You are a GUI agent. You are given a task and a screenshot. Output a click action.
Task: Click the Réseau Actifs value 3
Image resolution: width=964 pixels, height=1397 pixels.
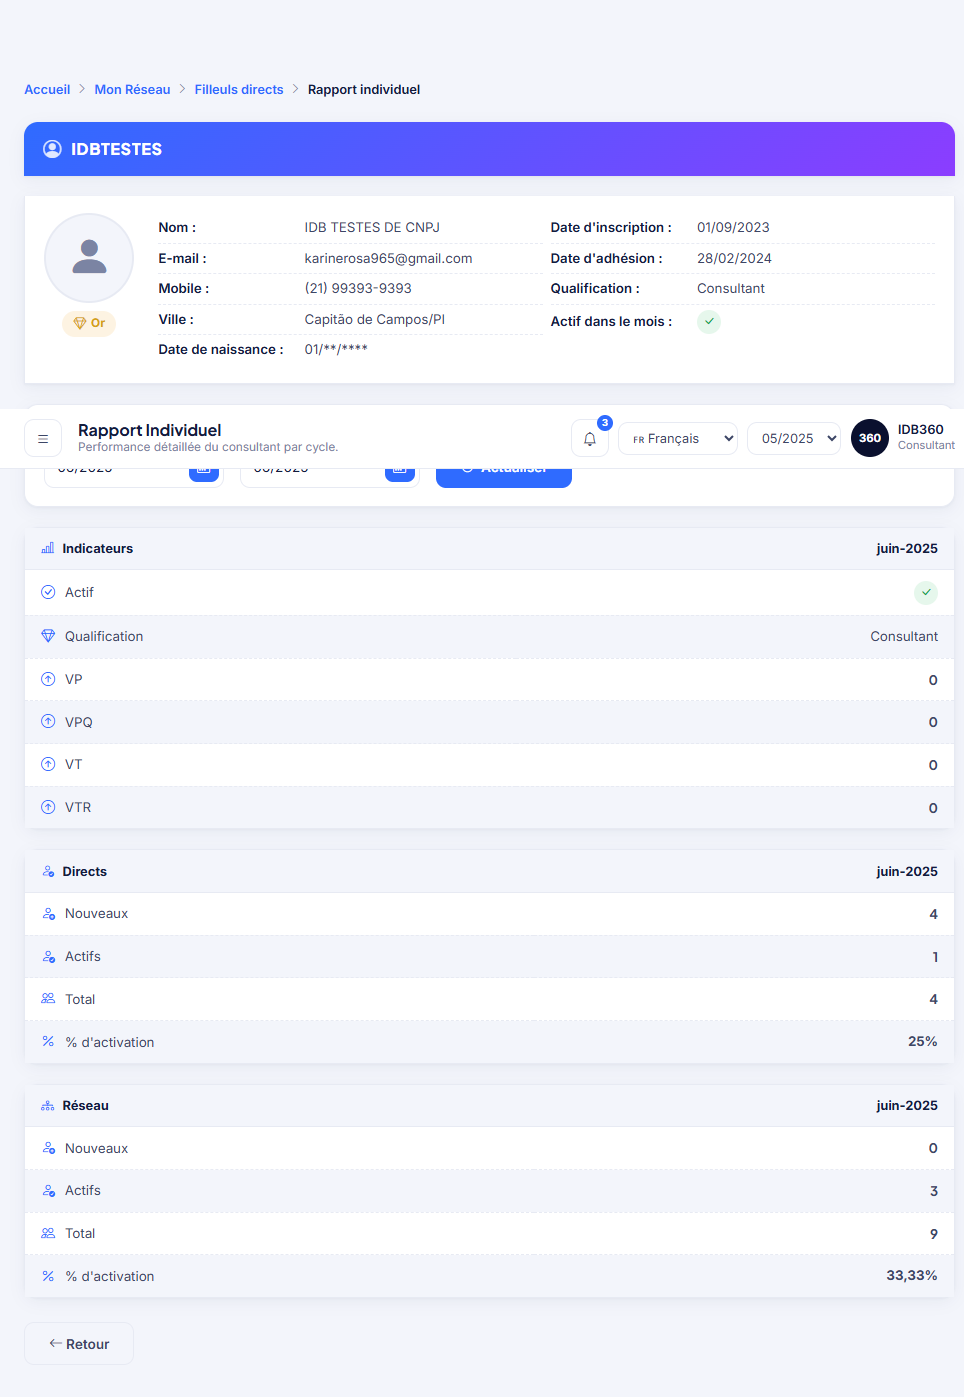pos(934,1190)
